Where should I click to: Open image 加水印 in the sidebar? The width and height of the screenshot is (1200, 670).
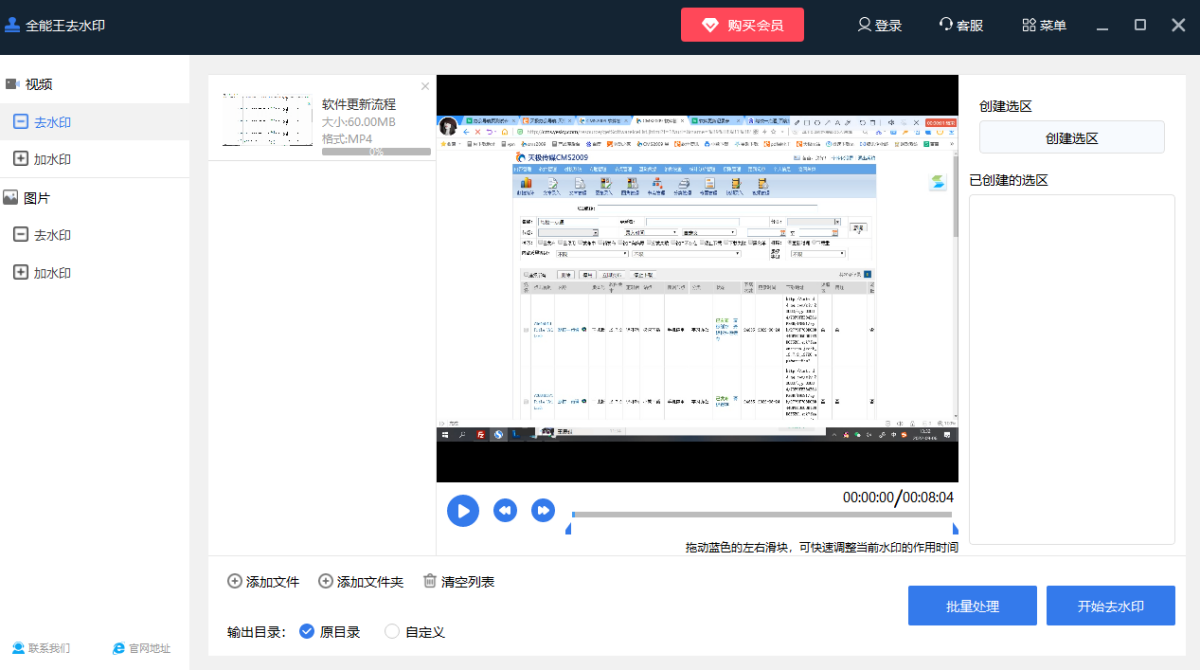(52, 273)
